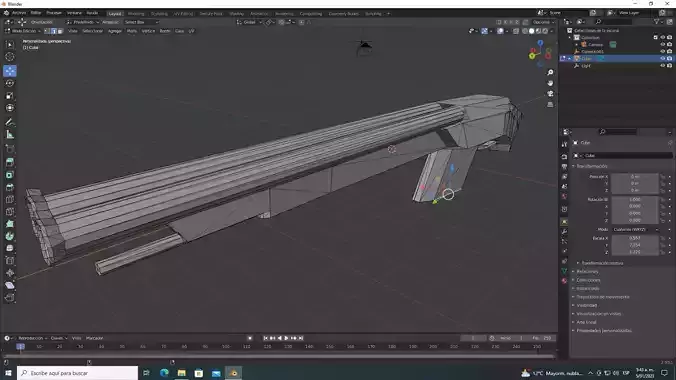Select the Loop Cut tool
The width and height of the screenshot is (676, 380).
(x=10, y=200)
